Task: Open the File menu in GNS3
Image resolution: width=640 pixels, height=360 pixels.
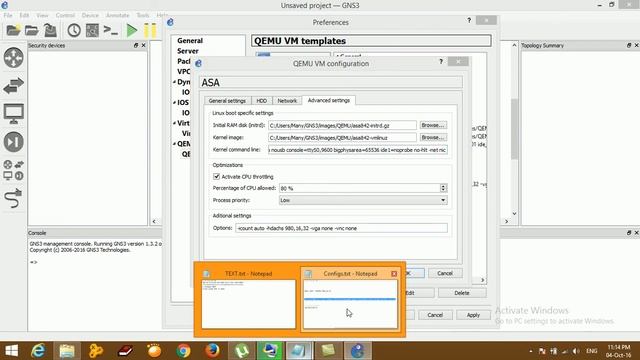Action: (8, 15)
